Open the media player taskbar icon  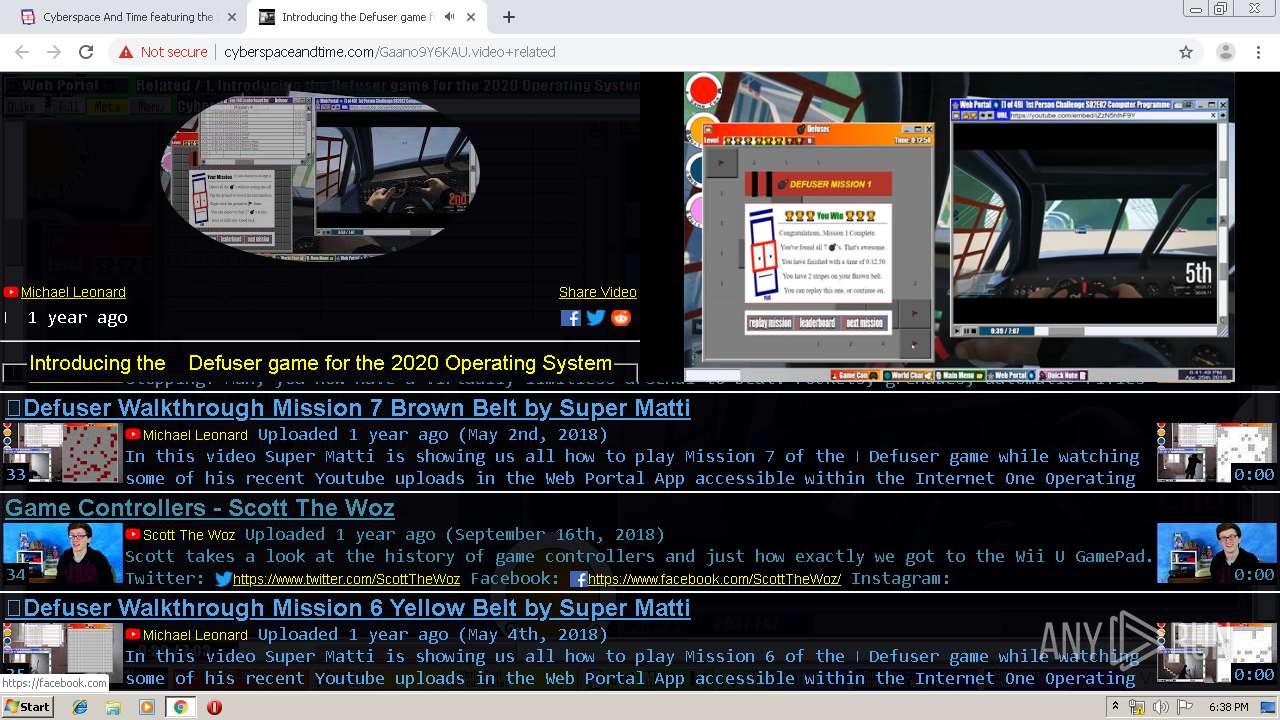147,707
